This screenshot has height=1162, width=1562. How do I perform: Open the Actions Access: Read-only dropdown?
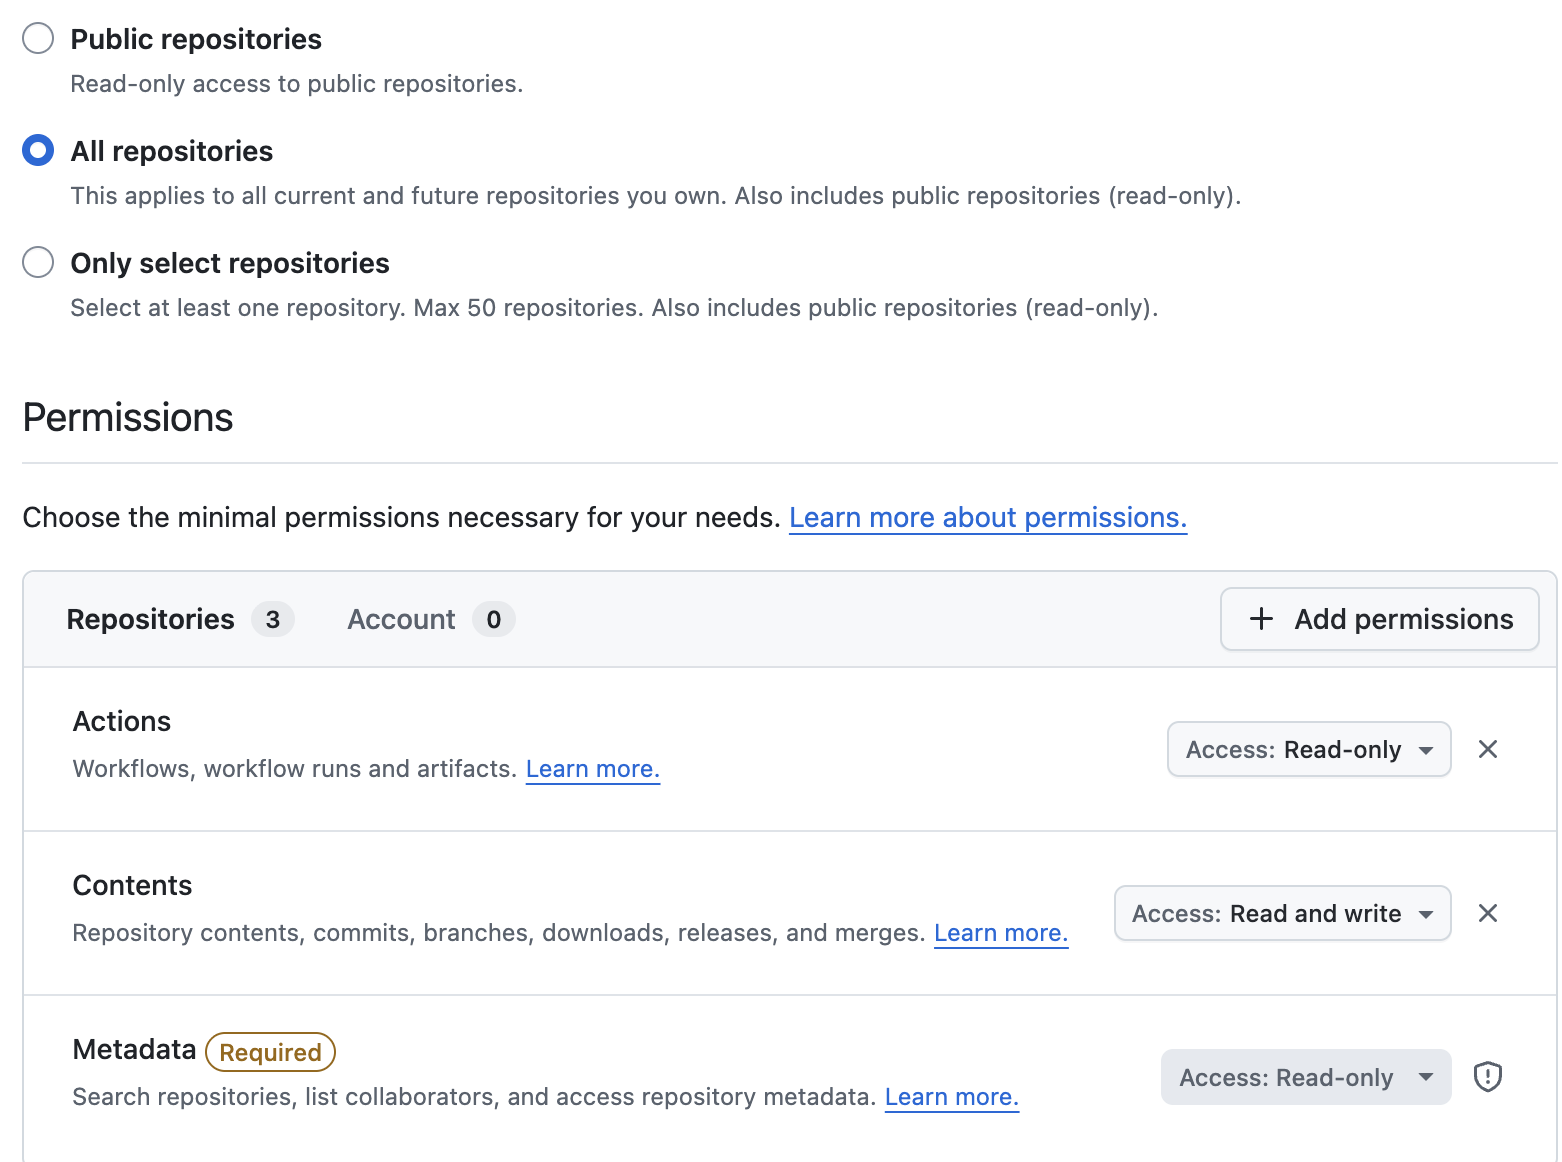1308,749
